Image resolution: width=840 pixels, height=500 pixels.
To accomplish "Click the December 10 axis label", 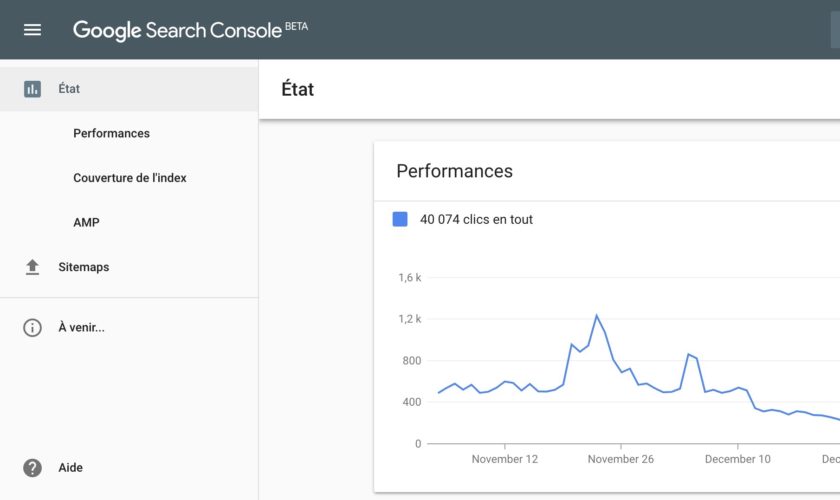I will pyautogui.click(x=737, y=459).
